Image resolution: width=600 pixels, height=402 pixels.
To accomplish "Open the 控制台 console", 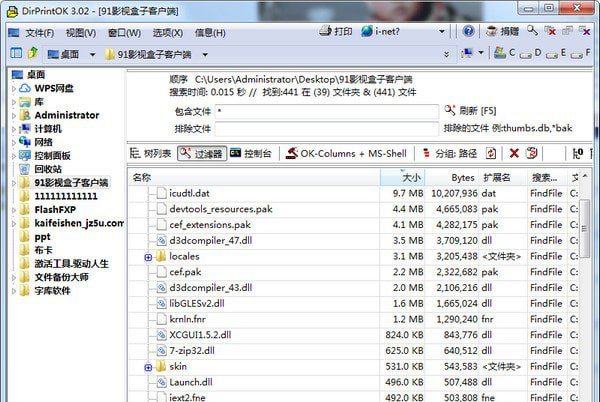I will (251, 153).
